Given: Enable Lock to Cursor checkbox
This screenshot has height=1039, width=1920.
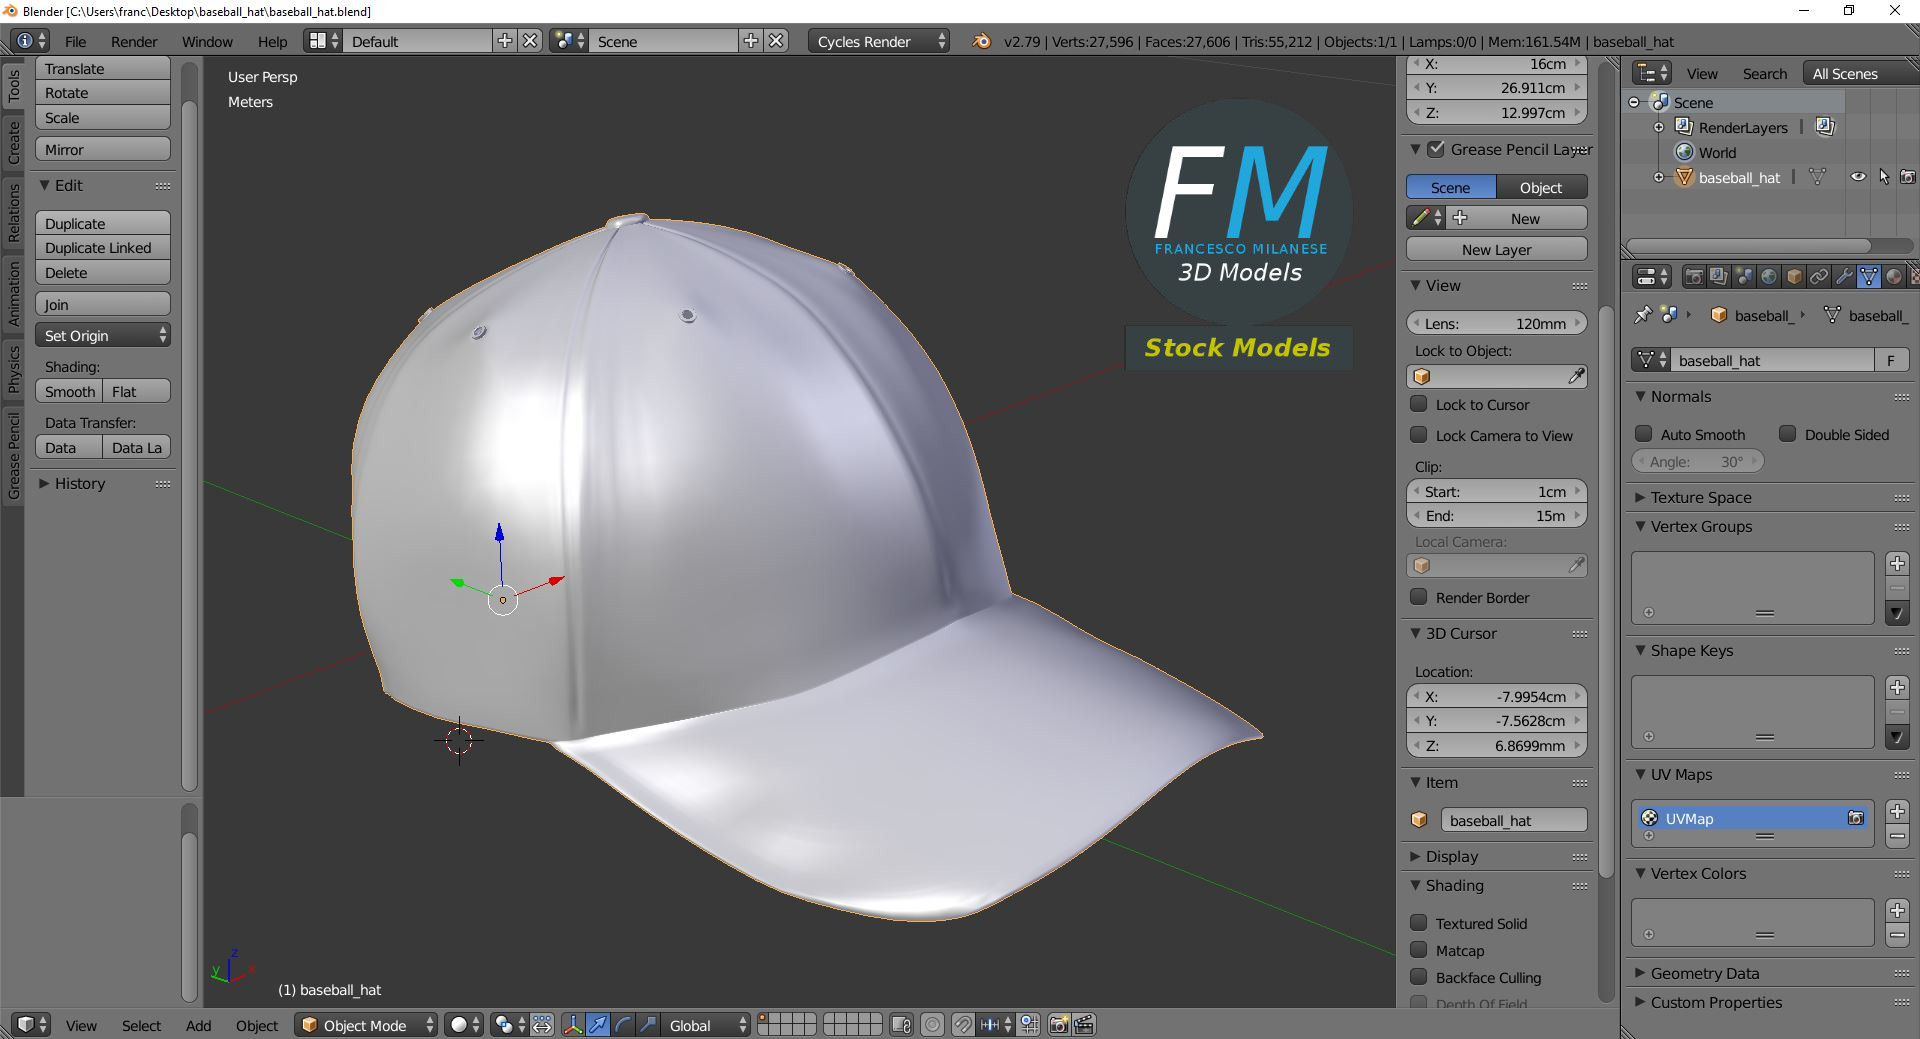Looking at the screenshot, I should click(x=1418, y=404).
